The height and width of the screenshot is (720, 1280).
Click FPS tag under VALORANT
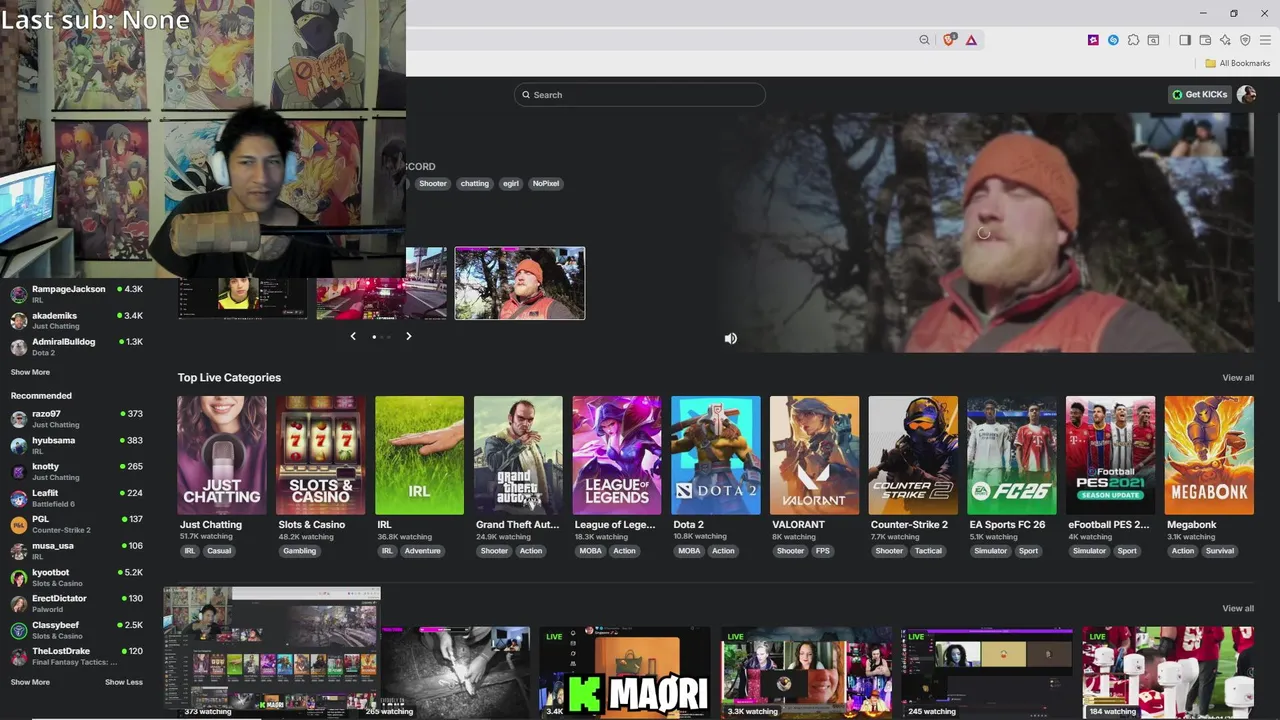[x=823, y=551]
